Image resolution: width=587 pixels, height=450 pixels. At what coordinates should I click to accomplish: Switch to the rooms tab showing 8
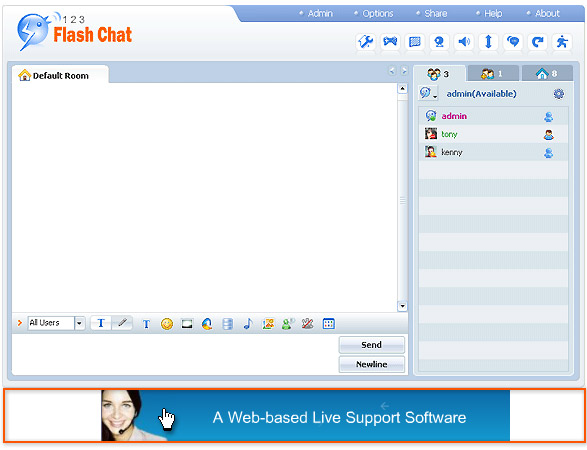pyautogui.click(x=547, y=73)
